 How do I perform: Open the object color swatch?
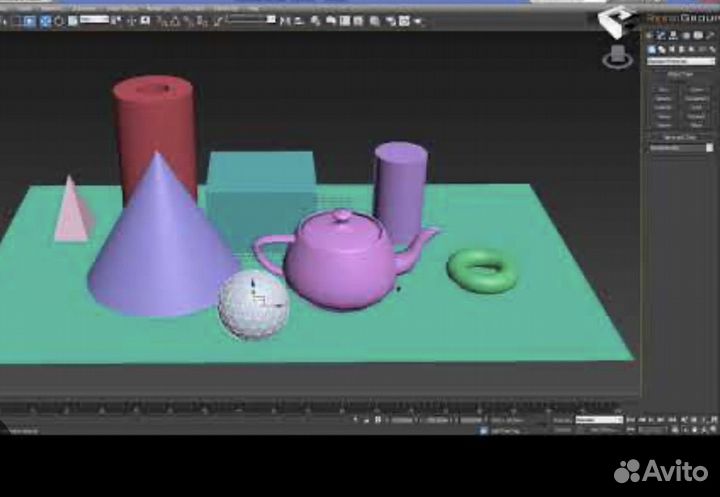(x=710, y=148)
